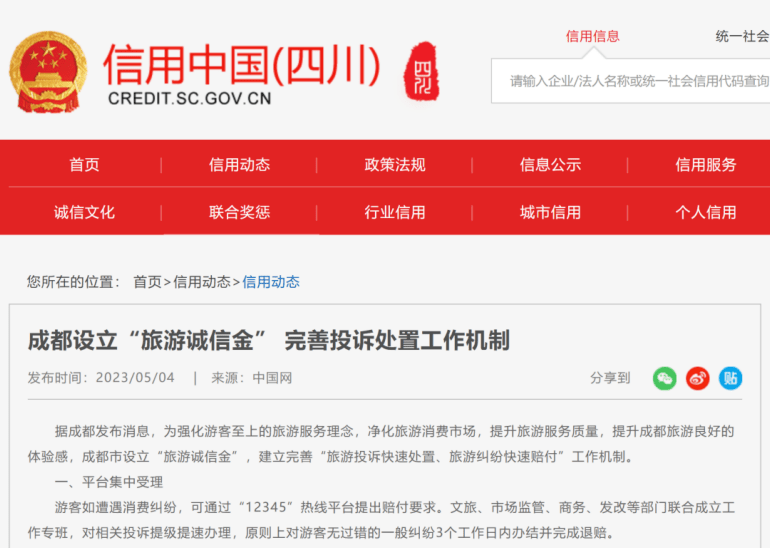The height and width of the screenshot is (548, 770).
Task: Click the source text 中国网
Action: click(272, 378)
